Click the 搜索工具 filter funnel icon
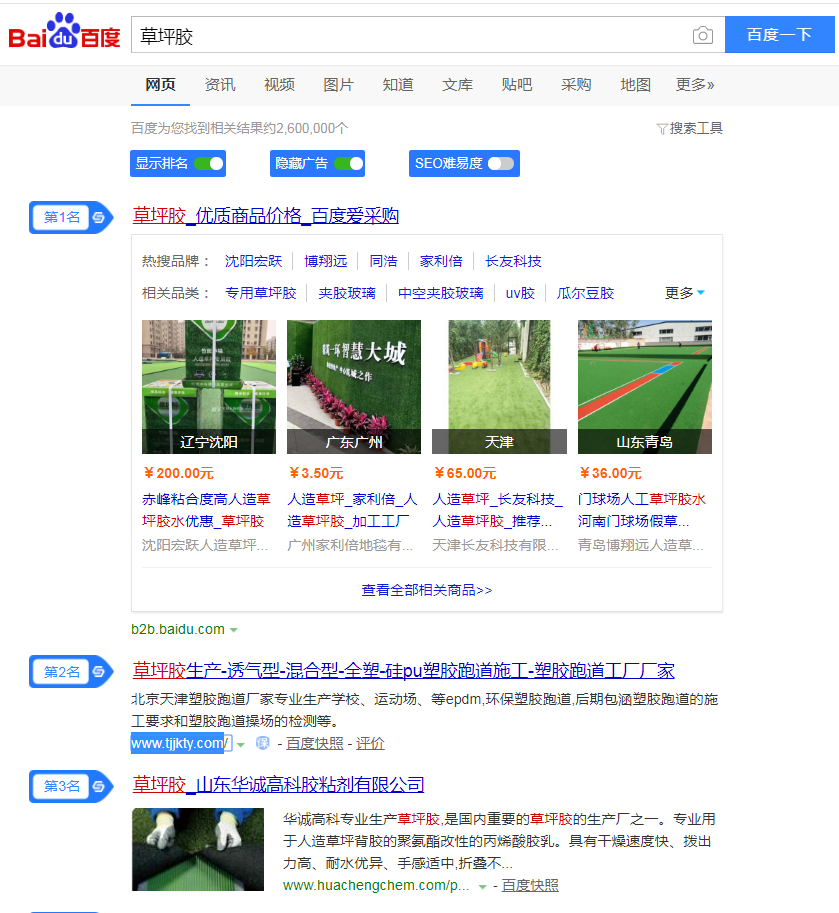 pos(661,129)
